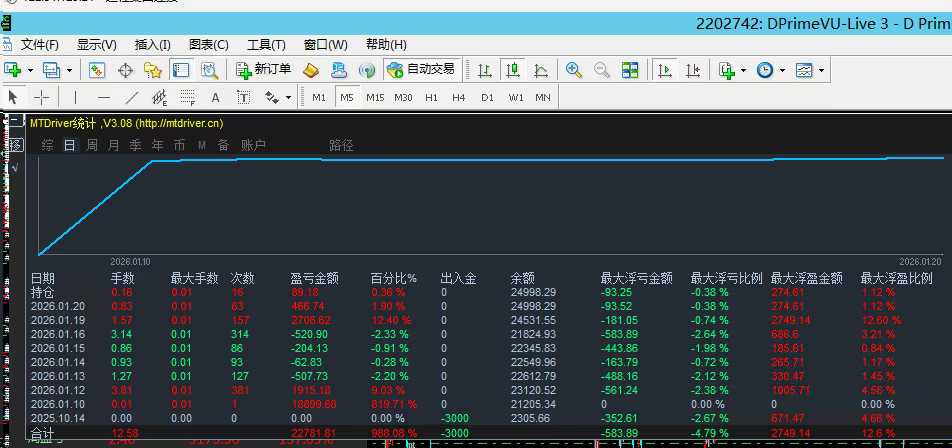
Task: Tile windows with the grid icon
Action: [630, 70]
